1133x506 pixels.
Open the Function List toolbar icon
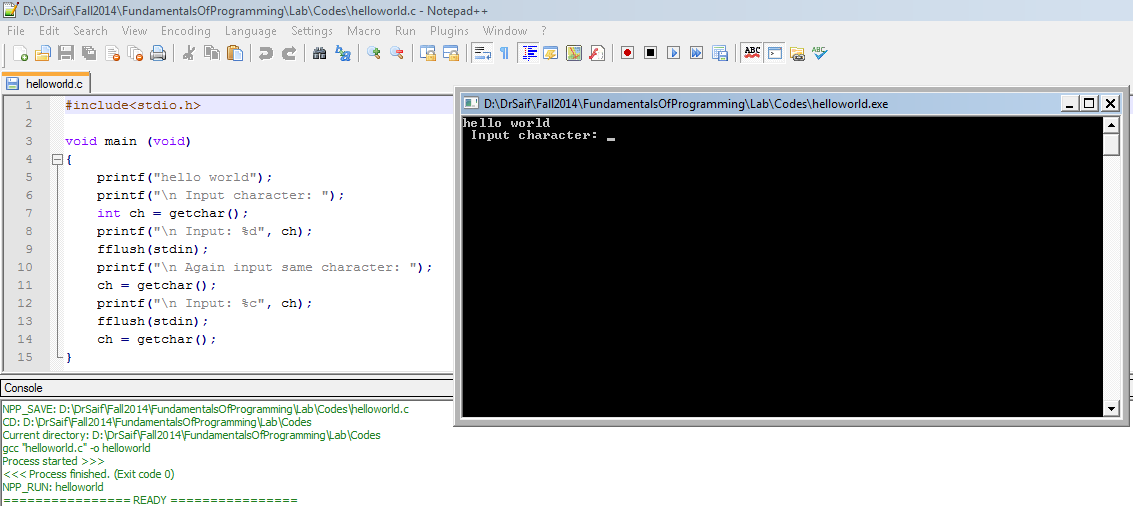click(597, 53)
